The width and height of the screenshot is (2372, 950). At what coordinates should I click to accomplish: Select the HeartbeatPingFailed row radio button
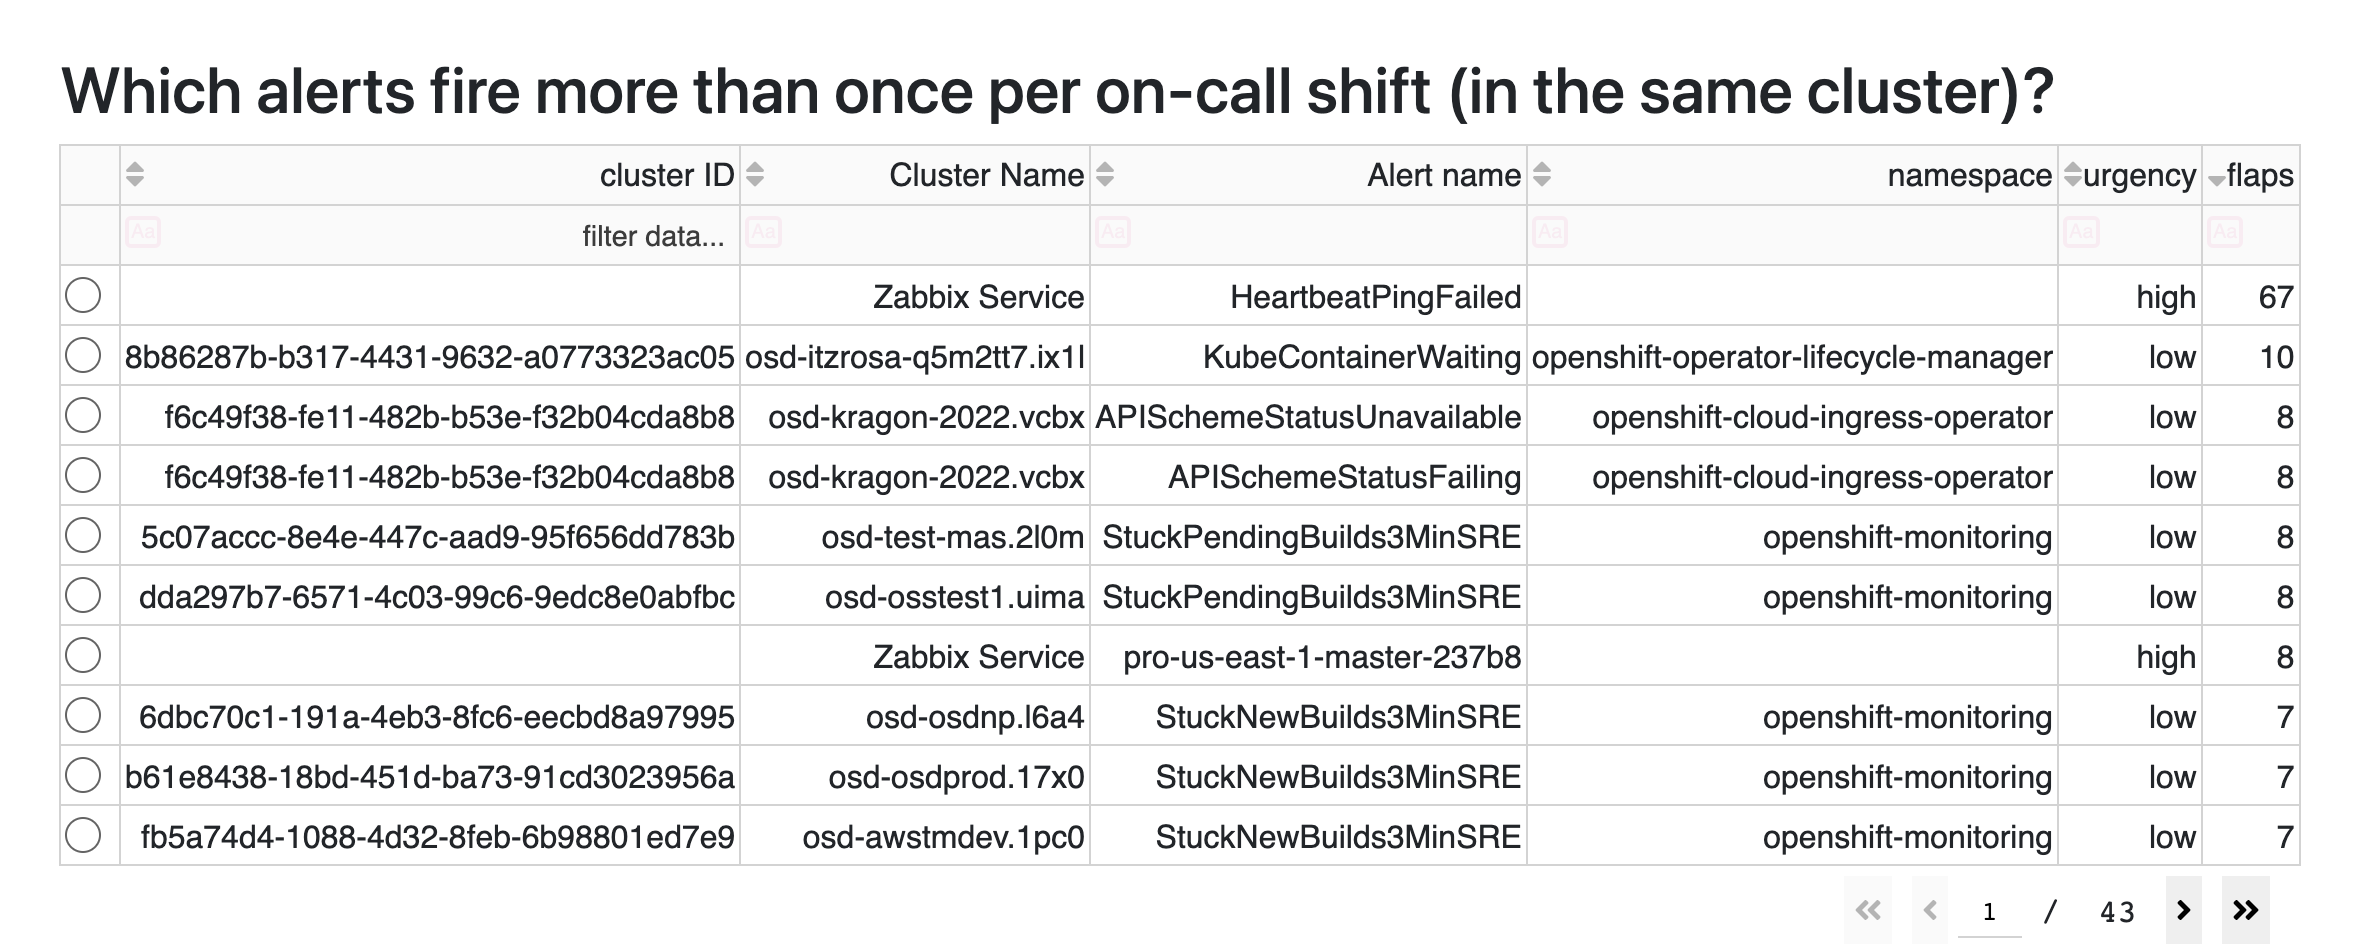(x=83, y=295)
